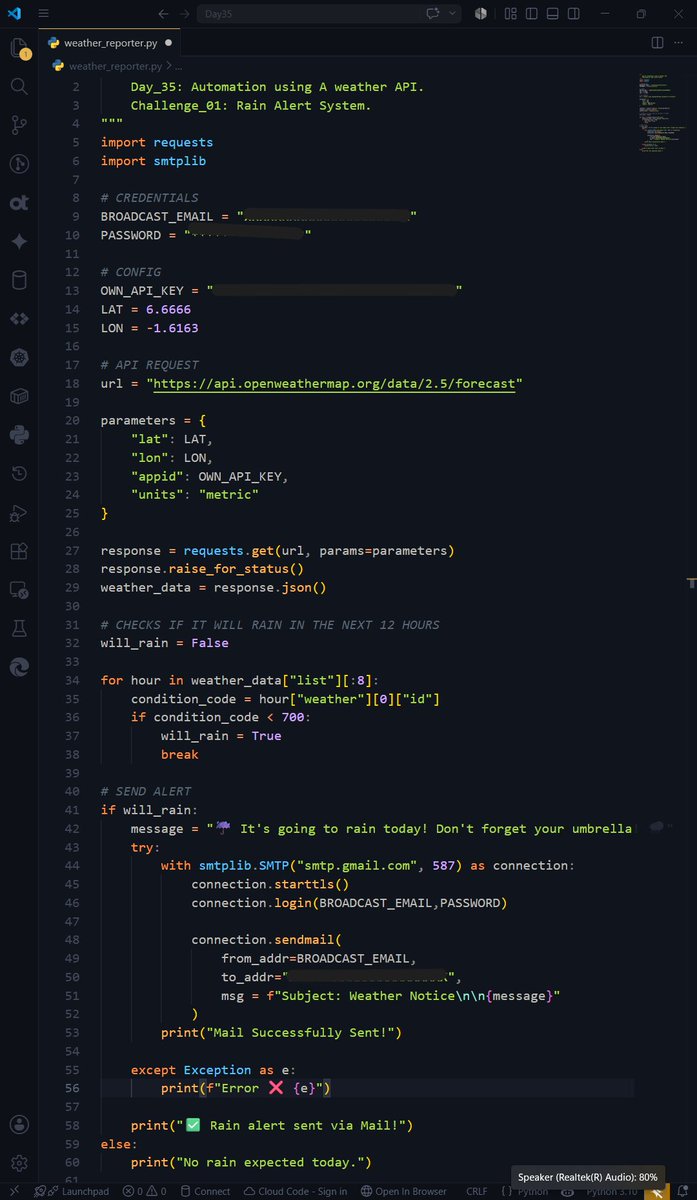Click 'response.raise_for_status()' in the code
This screenshot has width=697, height=1200.
(202, 569)
